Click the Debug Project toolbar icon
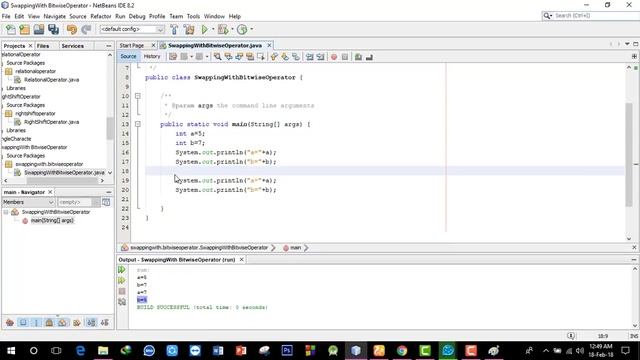The height and width of the screenshot is (360, 640). coord(223,29)
